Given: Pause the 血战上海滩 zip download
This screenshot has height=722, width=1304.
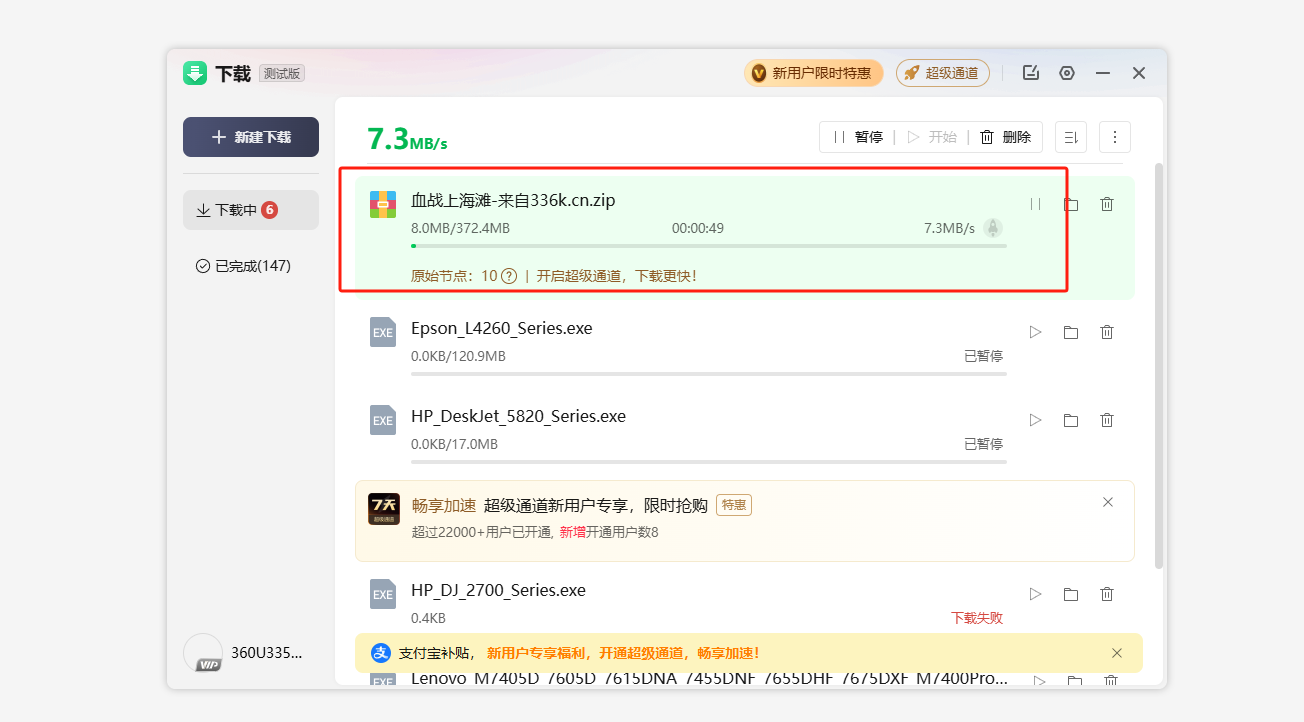Looking at the screenshot, I should 1035,204.
